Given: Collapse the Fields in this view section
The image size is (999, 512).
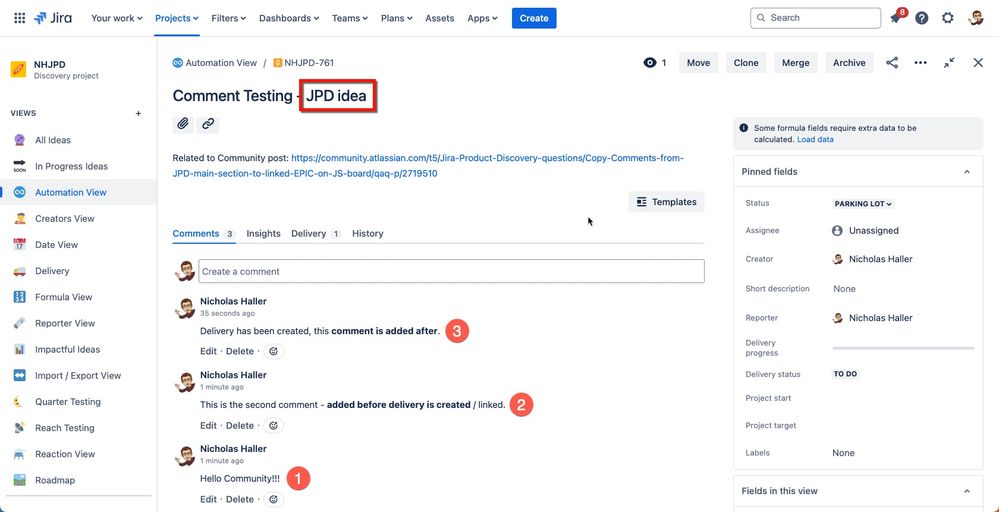Looking at the screenshot, I should point(967,491).
